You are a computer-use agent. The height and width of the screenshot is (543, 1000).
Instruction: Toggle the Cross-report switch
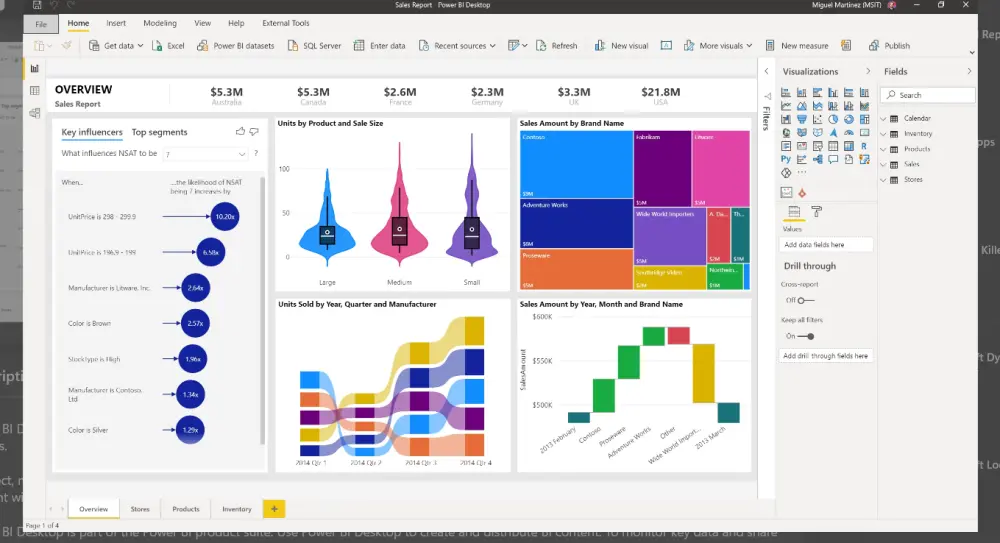click(805, 300)
